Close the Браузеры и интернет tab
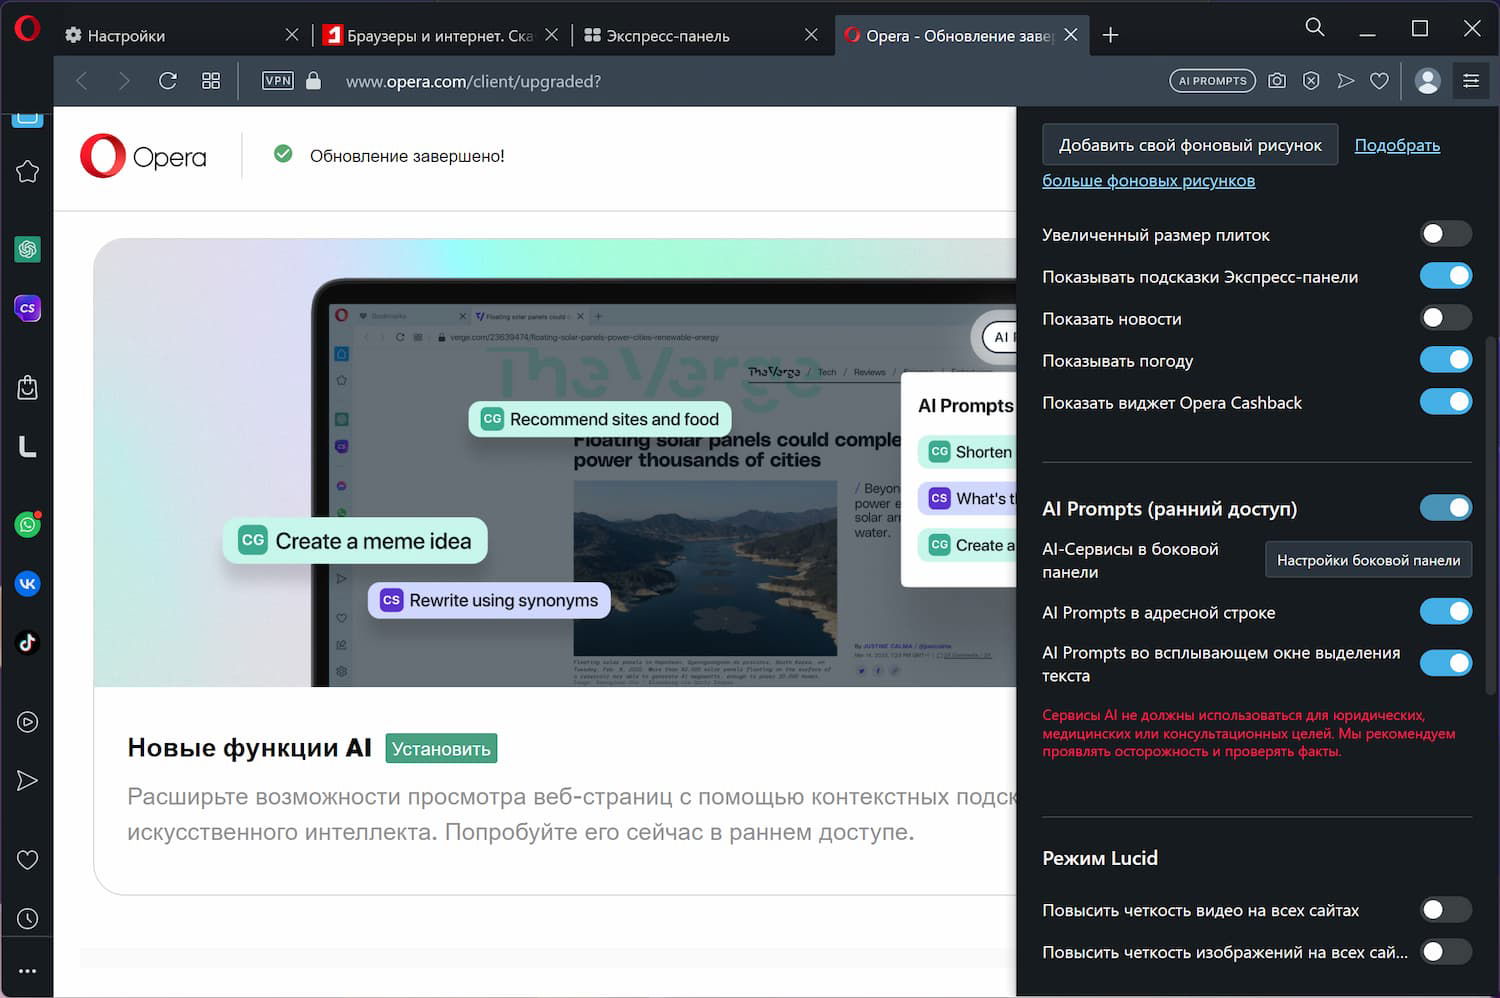 pyautogui.click(x=552, y=35)
